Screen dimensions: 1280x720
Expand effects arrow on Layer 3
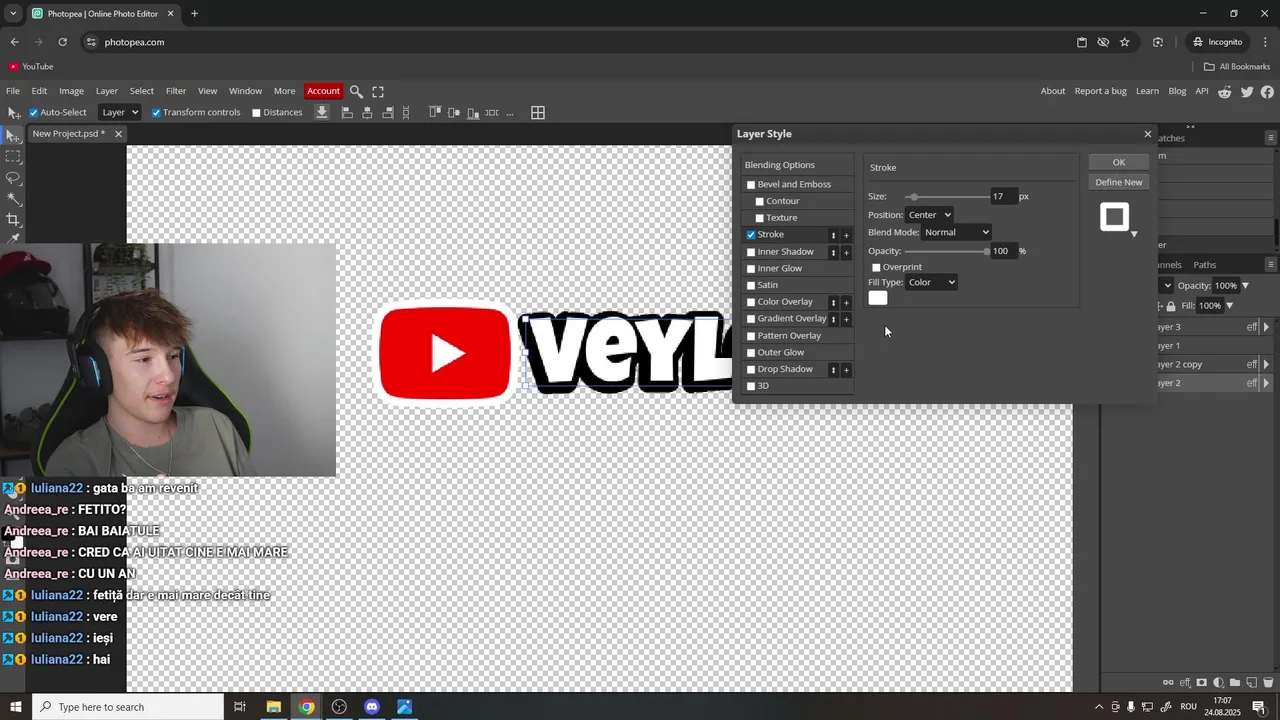point(1266,327)
